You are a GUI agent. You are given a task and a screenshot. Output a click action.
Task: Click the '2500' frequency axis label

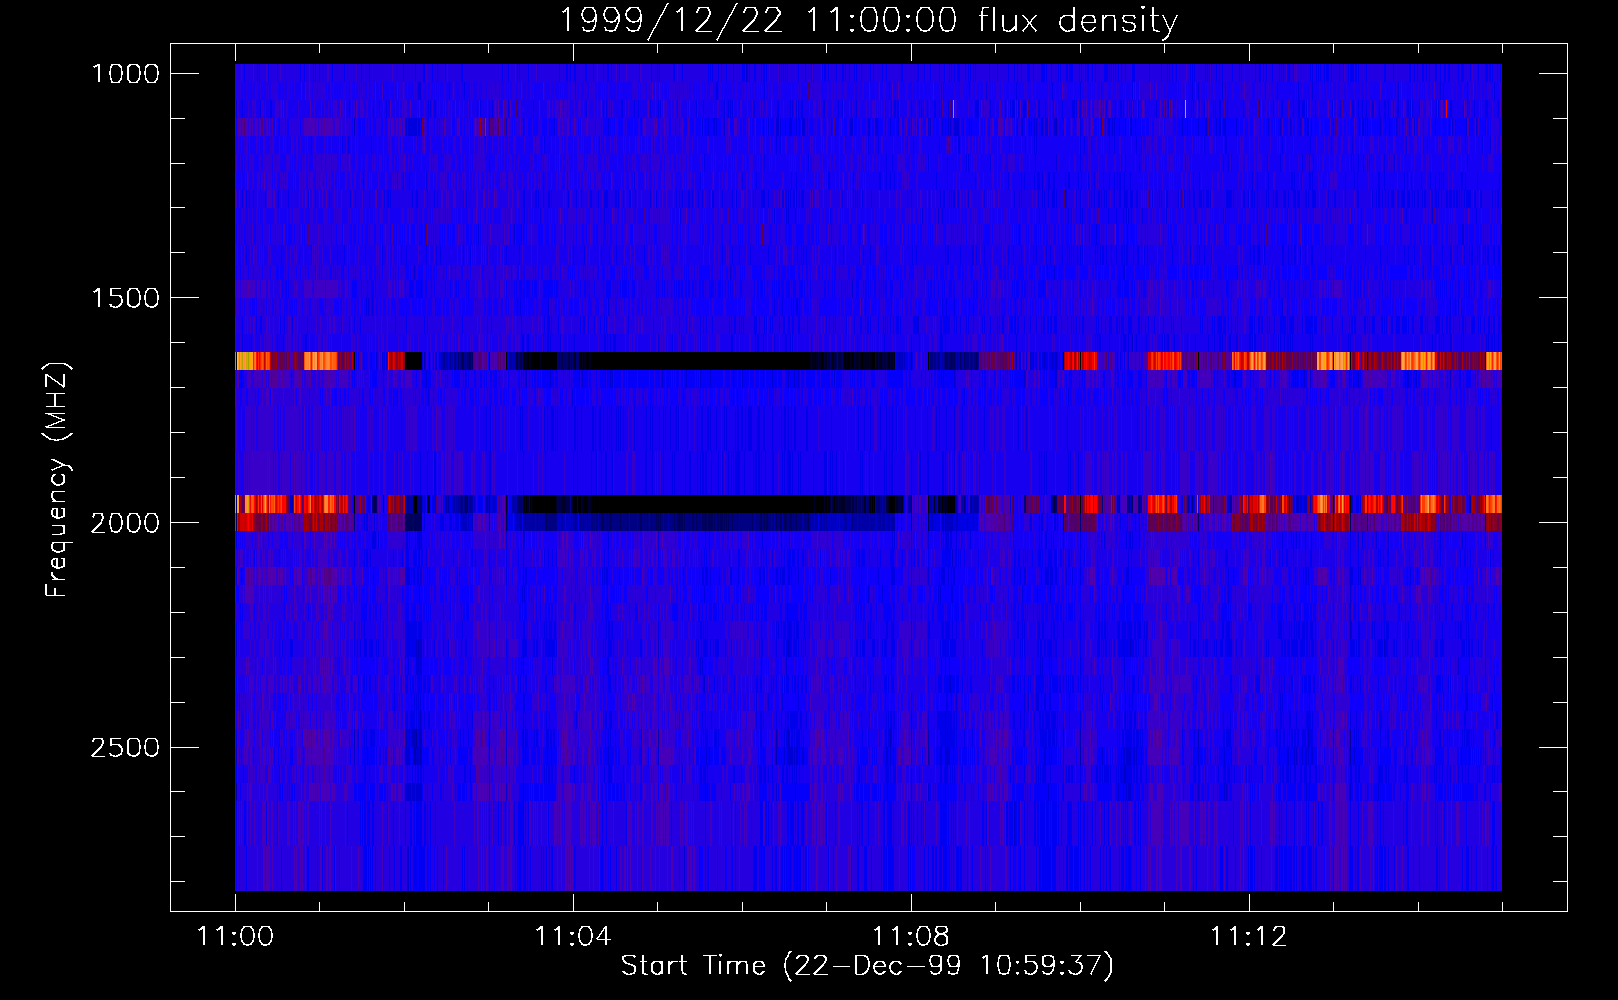pyautogui.click(x=125, y=748)
